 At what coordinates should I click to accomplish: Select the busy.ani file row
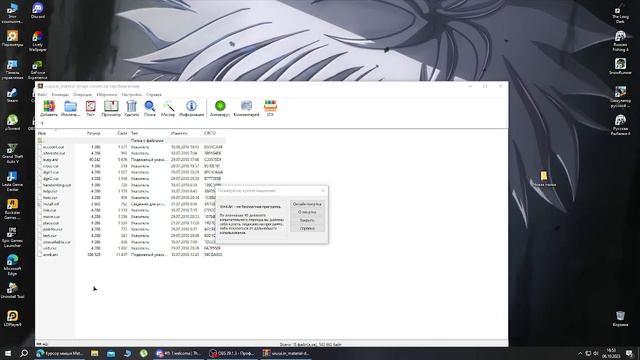131,160
